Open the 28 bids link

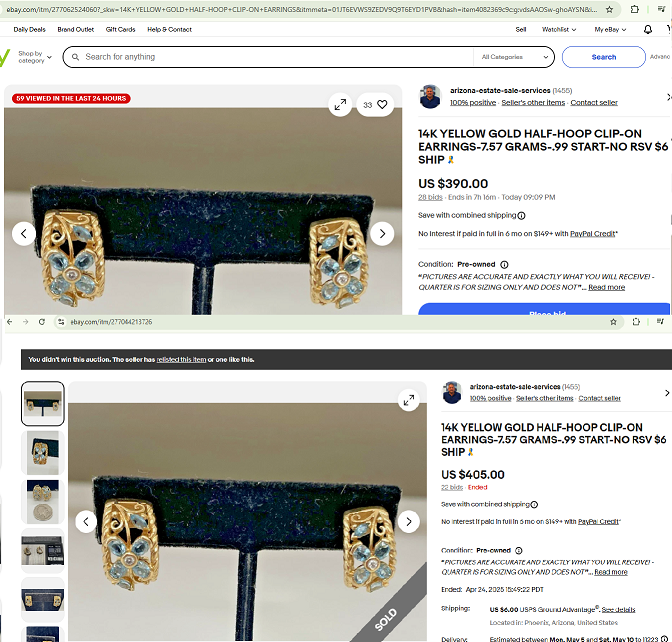[x=430, y=198]
